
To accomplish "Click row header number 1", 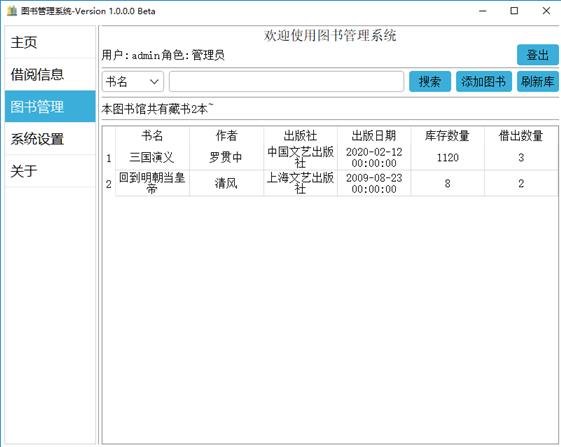I will click(x=109, y=158).
